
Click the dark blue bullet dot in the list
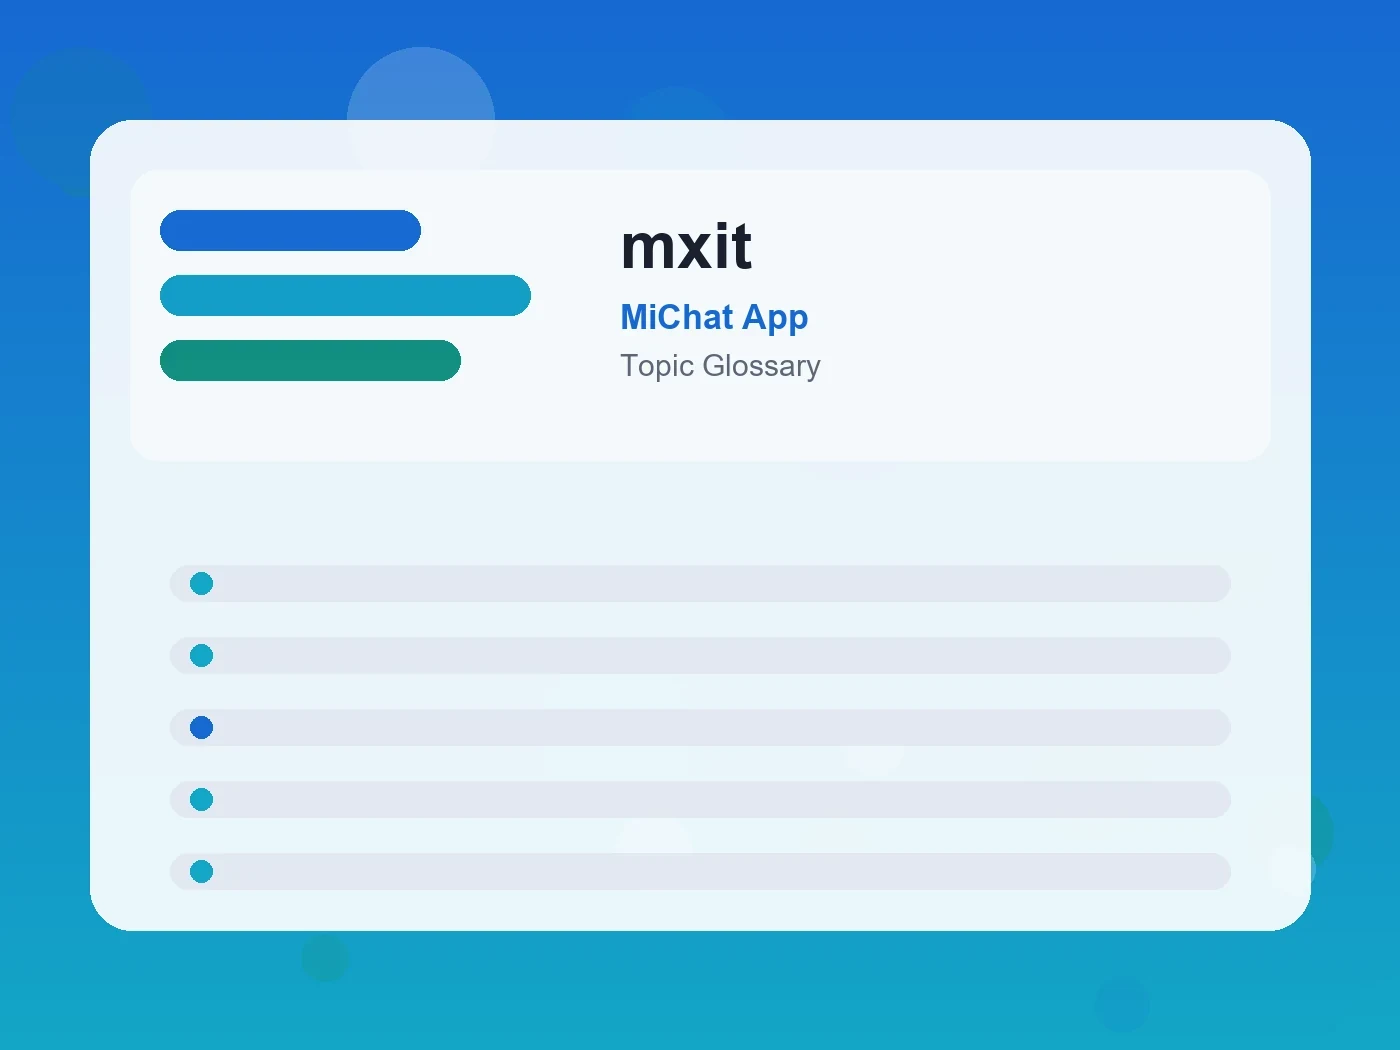(202, 727)
